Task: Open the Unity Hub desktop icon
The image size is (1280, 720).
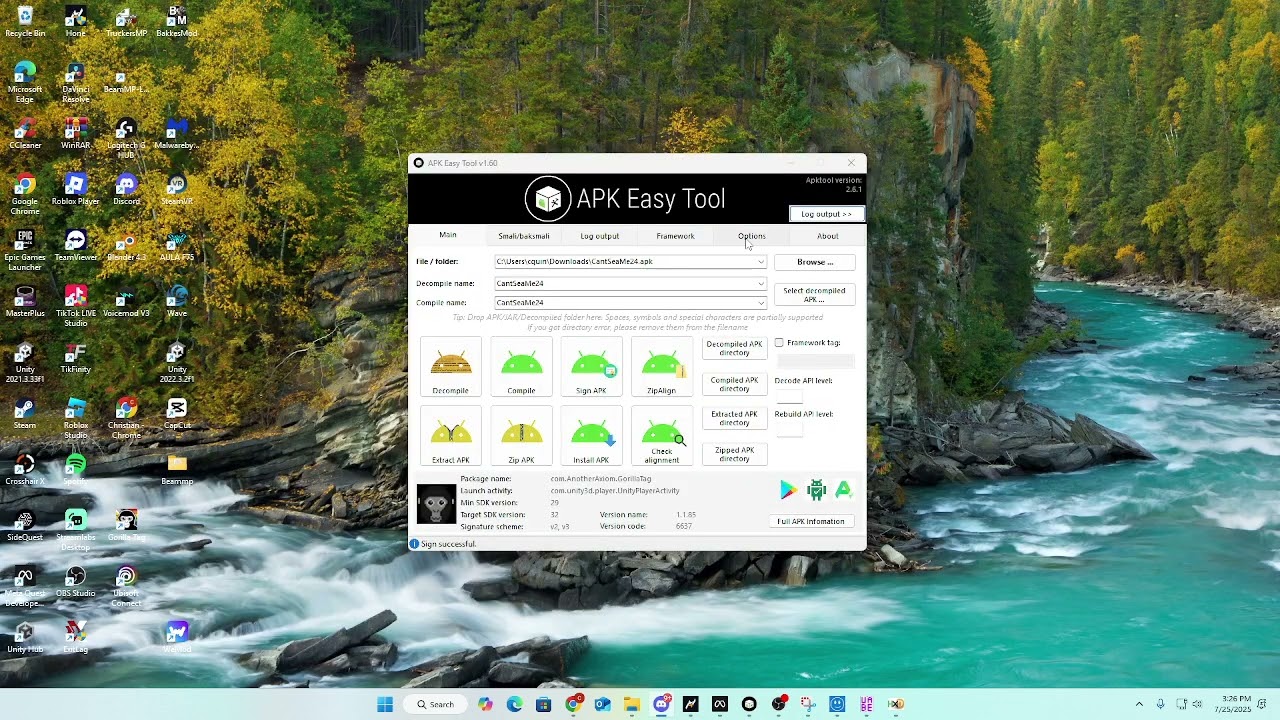Action: [x=25, y=637]
